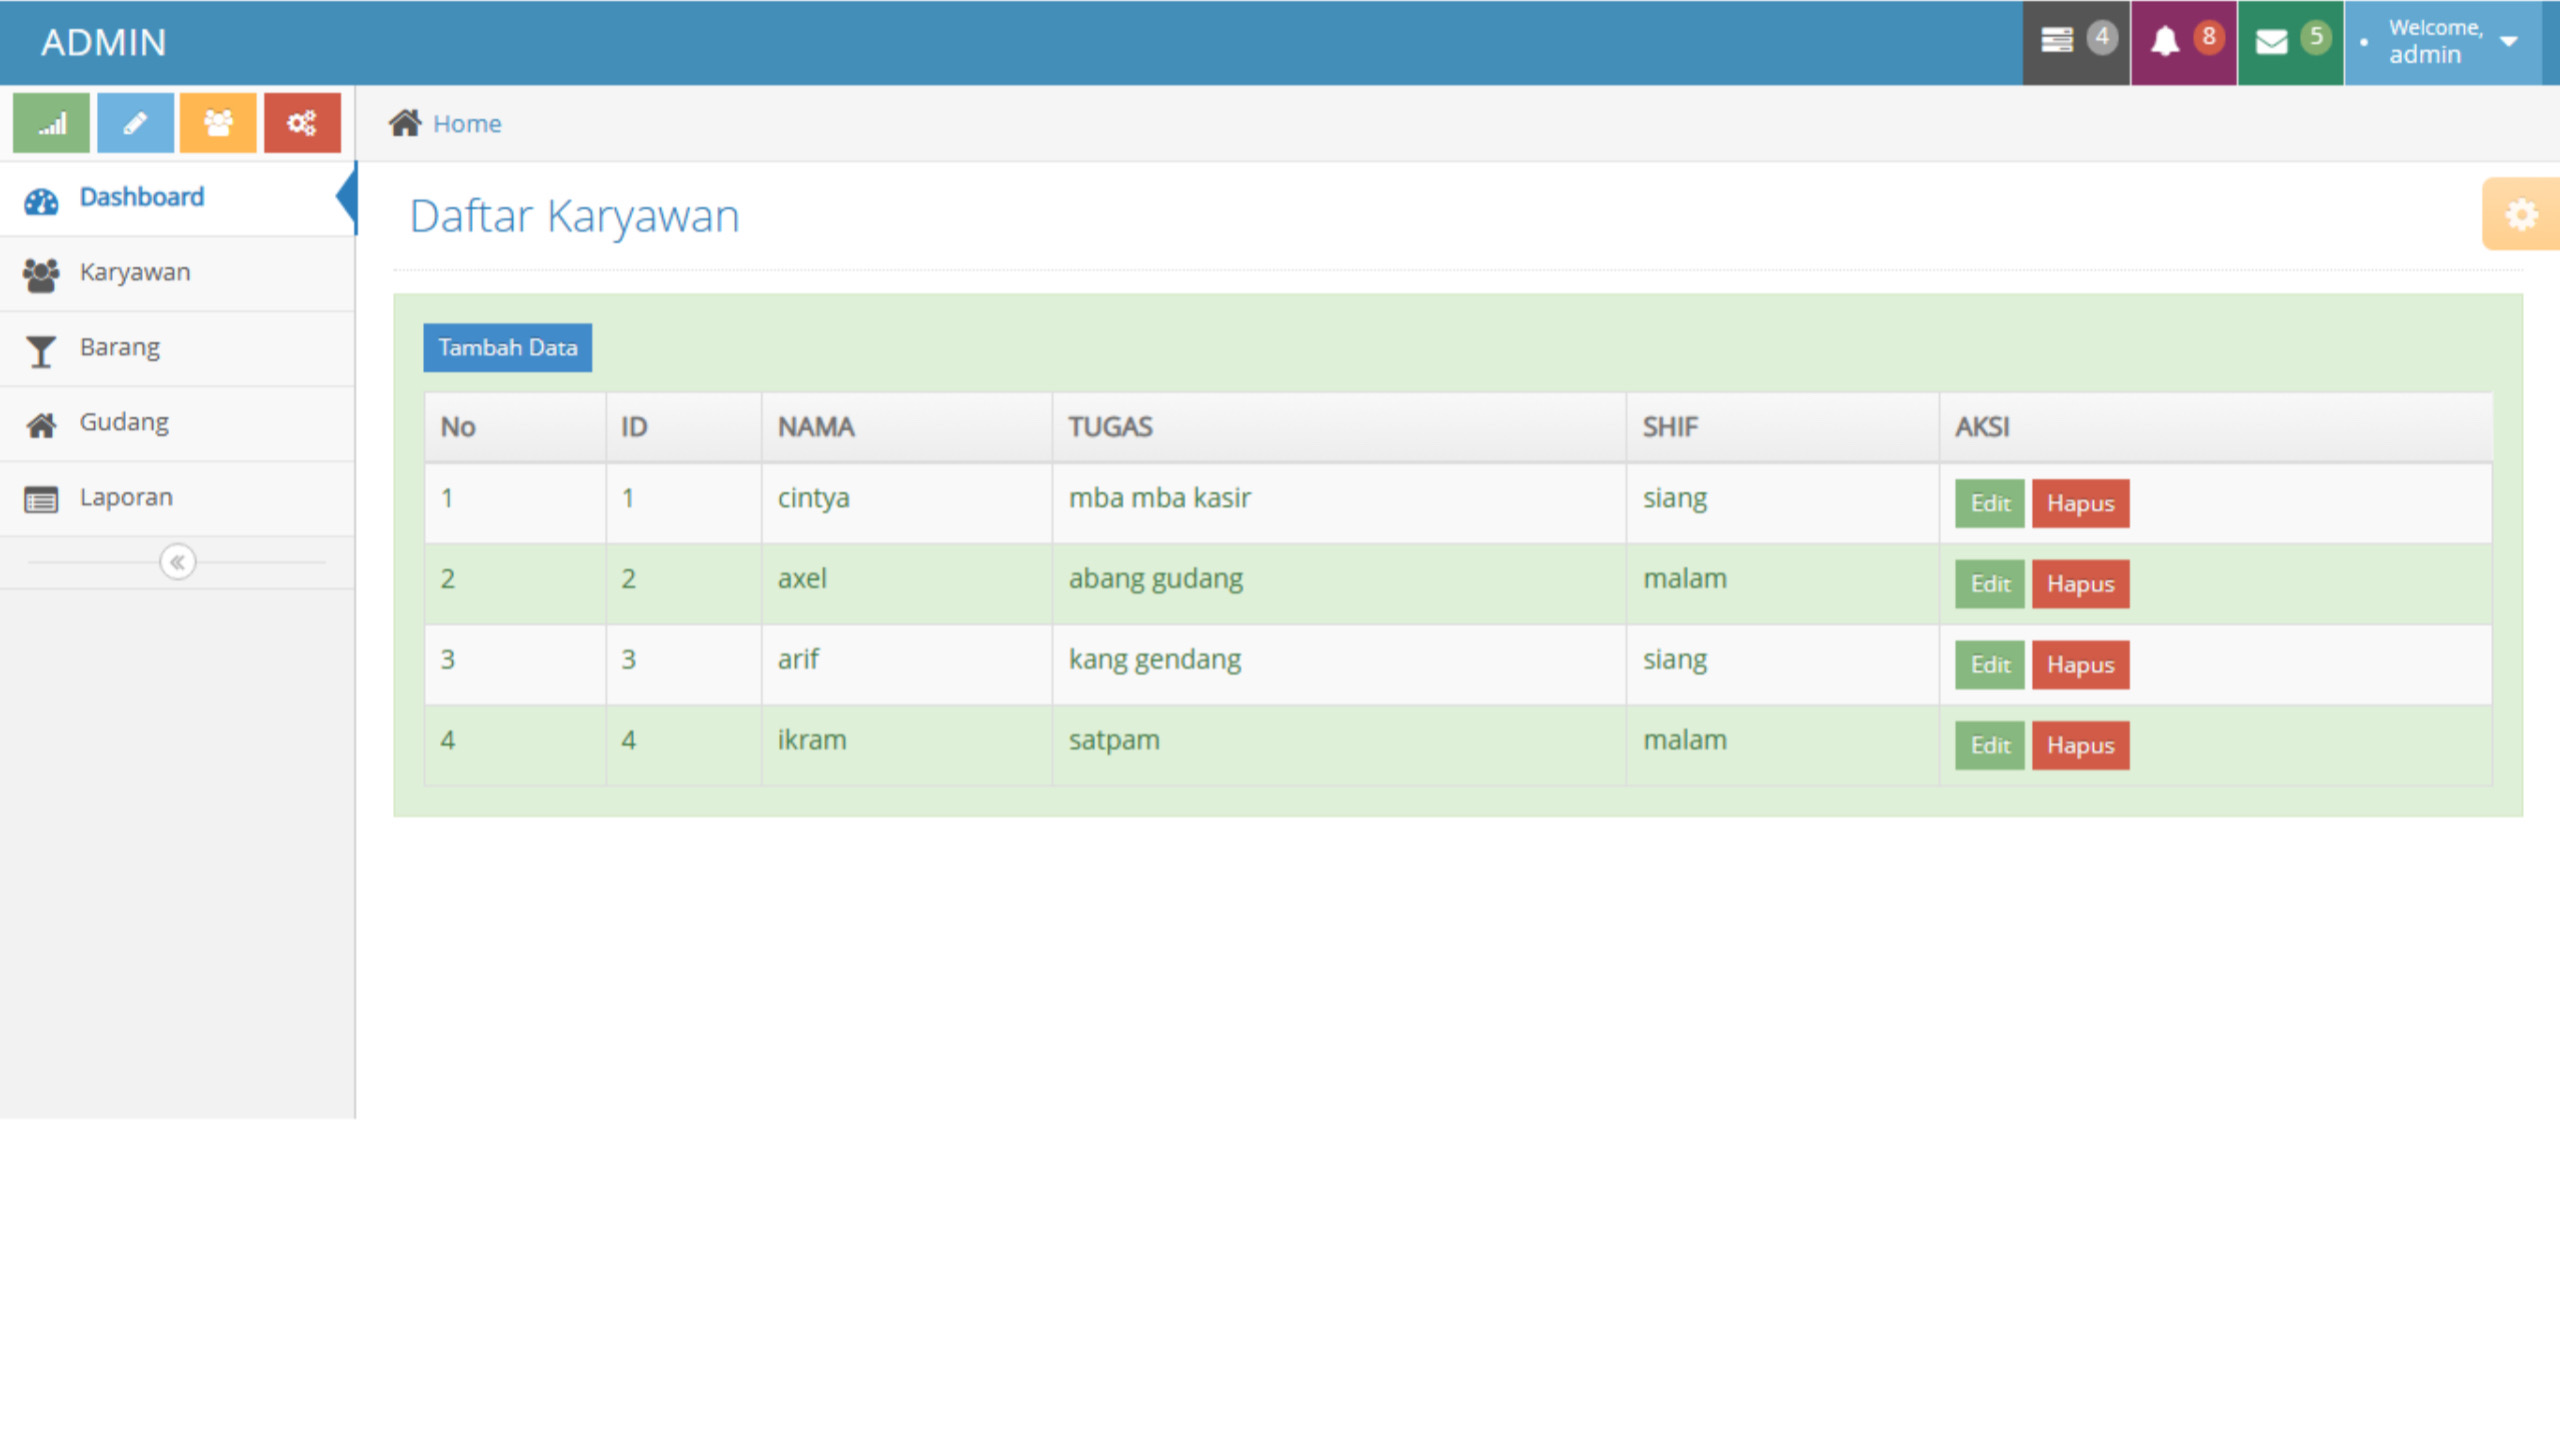Open the Barang menu item

177,348
